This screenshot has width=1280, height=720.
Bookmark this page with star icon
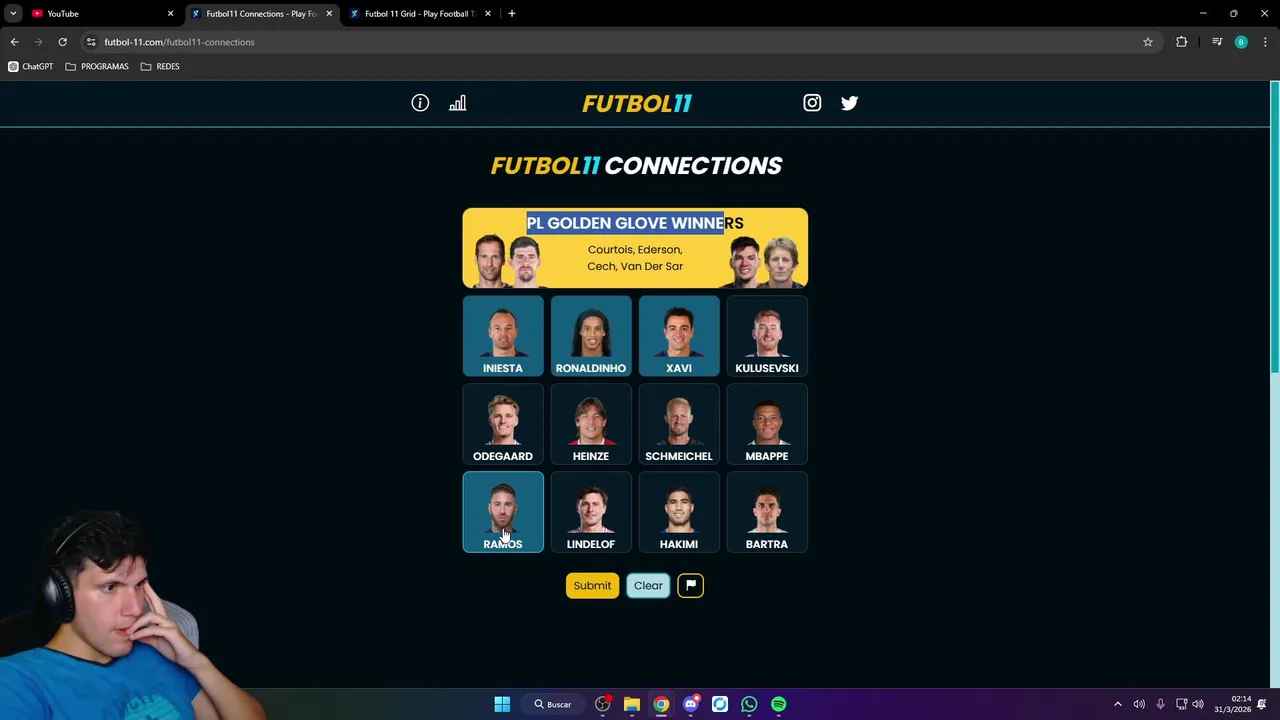[1148, 42]
